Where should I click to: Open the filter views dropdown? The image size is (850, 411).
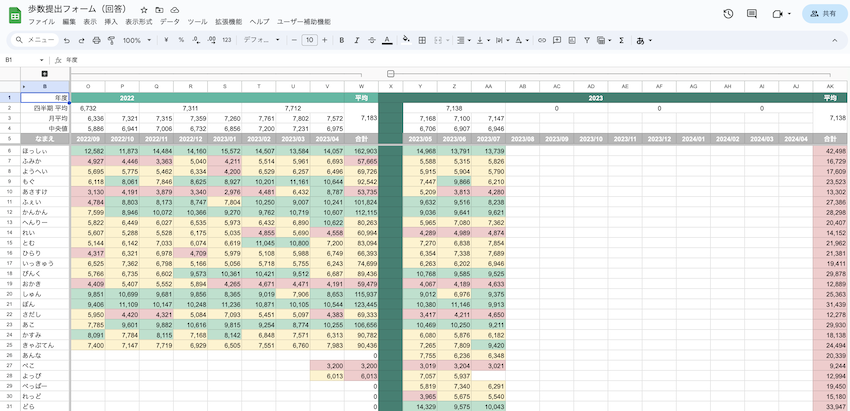click(603, 40)
